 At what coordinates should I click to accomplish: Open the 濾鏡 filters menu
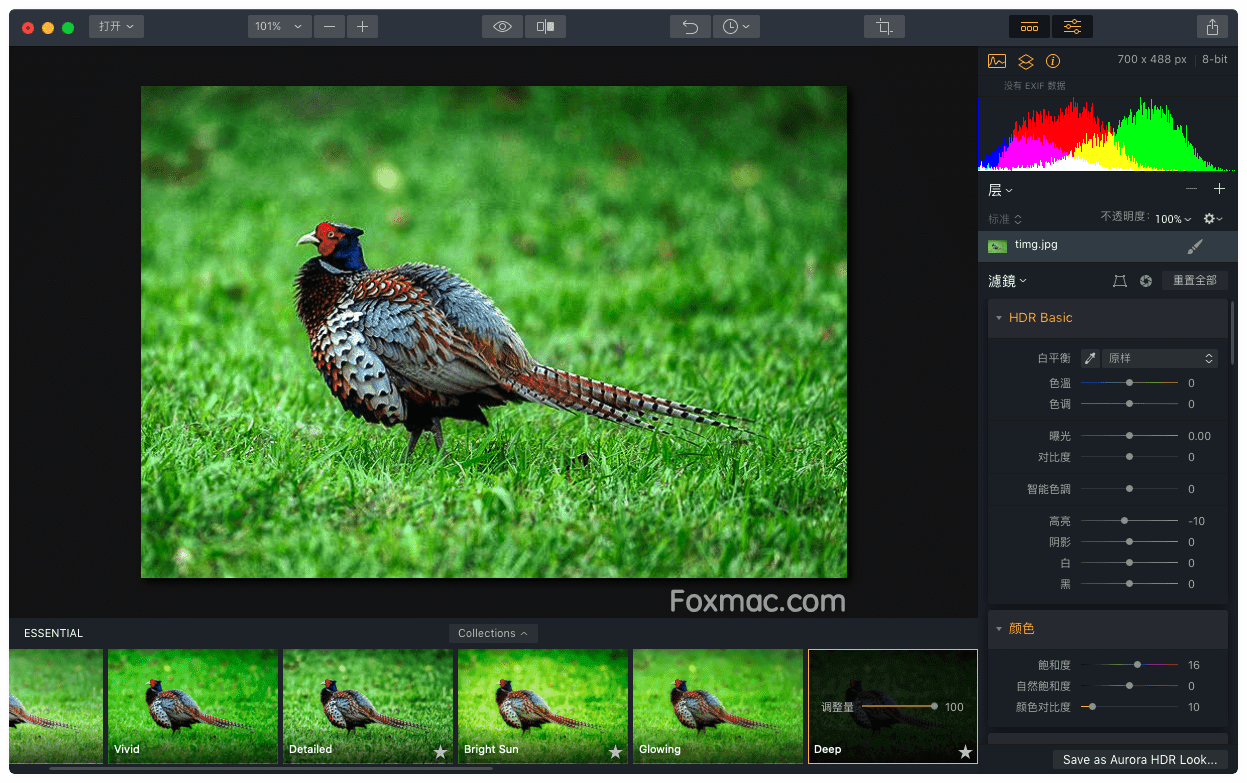[x=1007, y=281]
